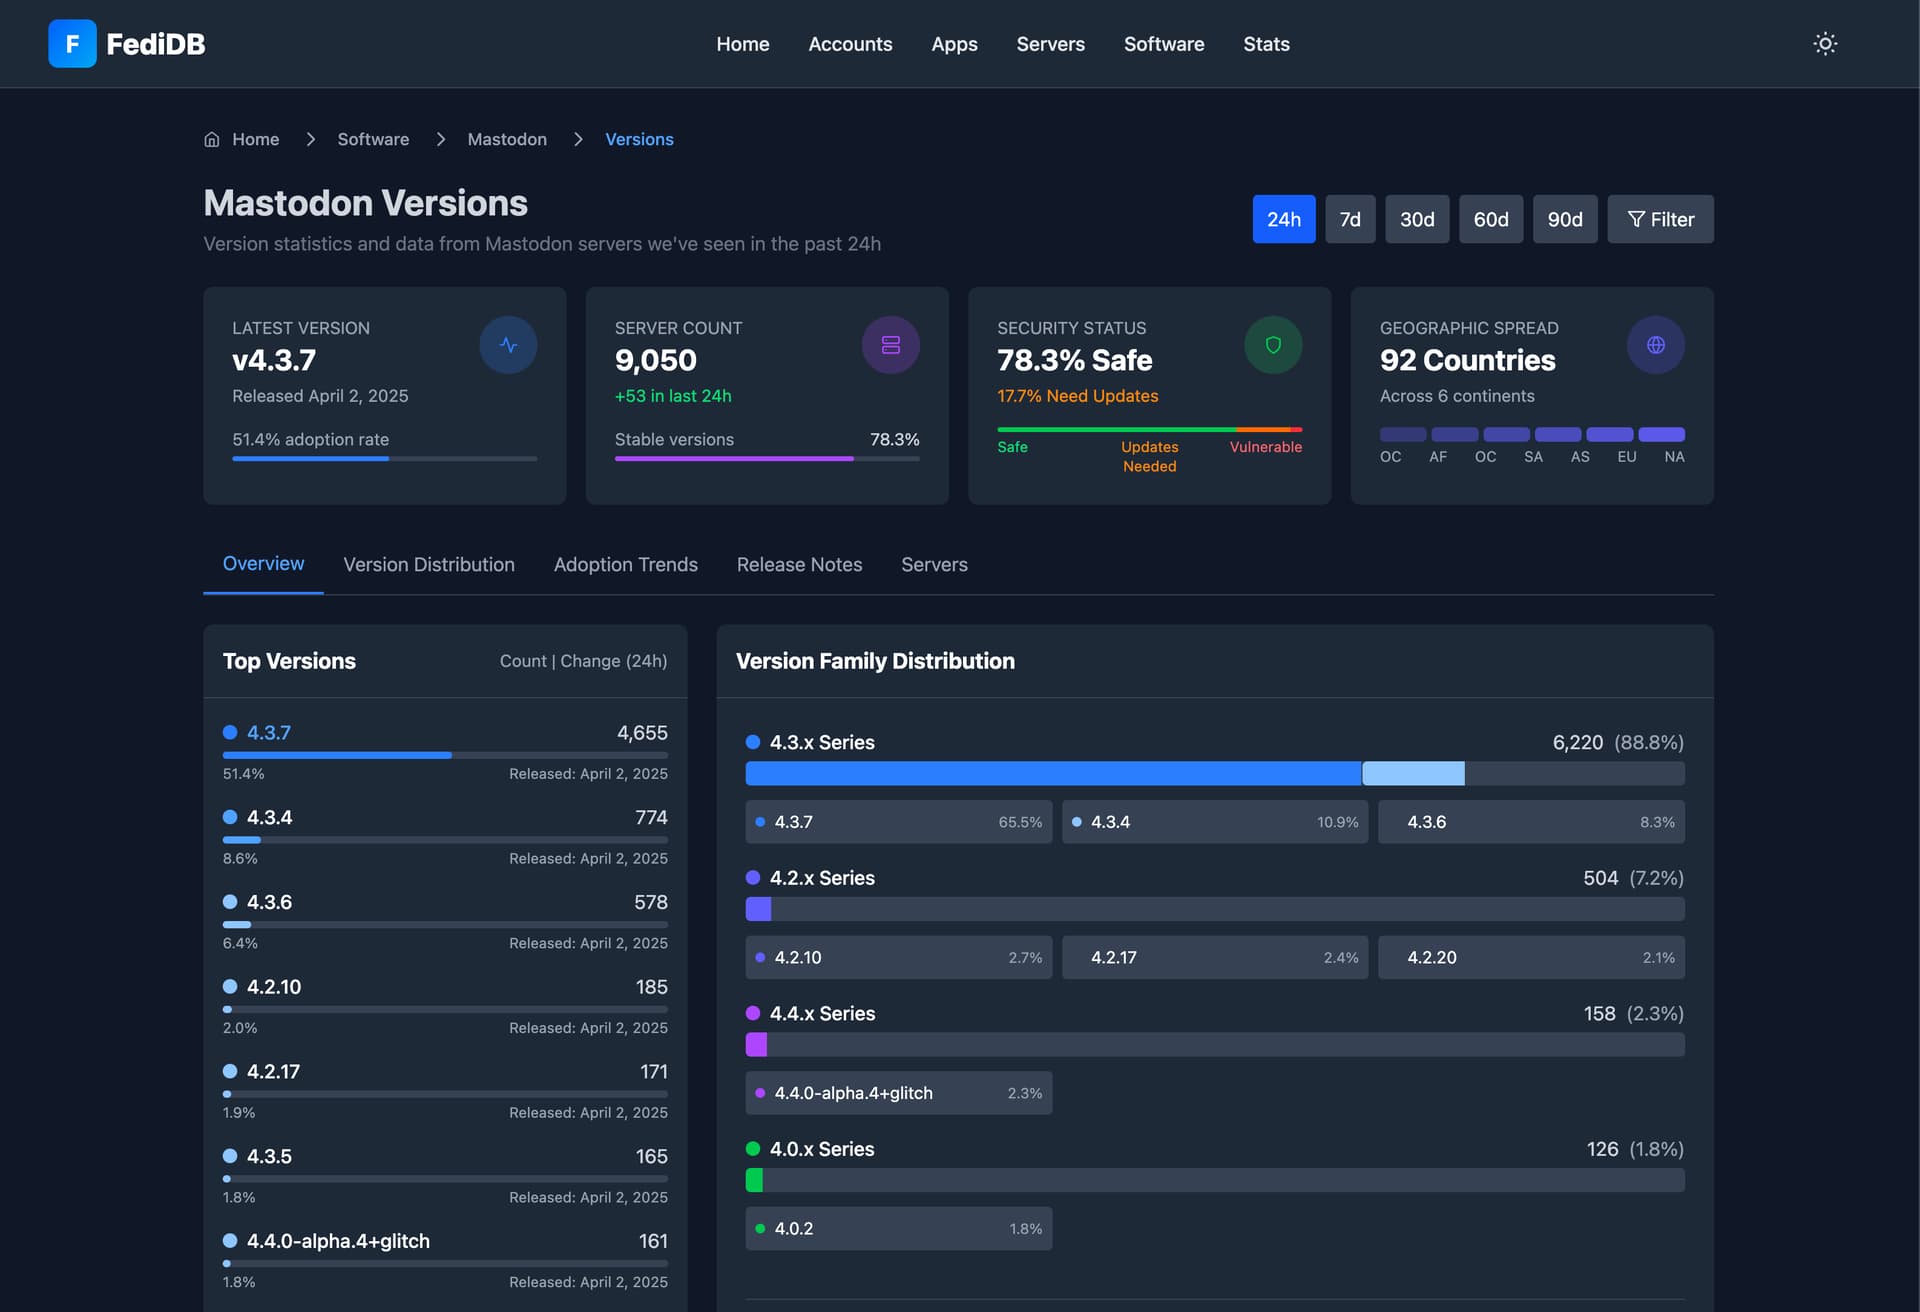The width and height of the screenshot is (1920, 1312).
Task: Click the 4.3.x Series distribution bar
Action: (x=1215, y=773)
